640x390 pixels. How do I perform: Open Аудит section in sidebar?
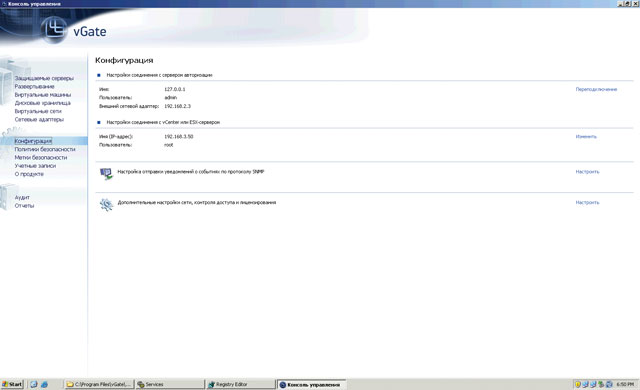pyautogui.click(x=22, y=197)
